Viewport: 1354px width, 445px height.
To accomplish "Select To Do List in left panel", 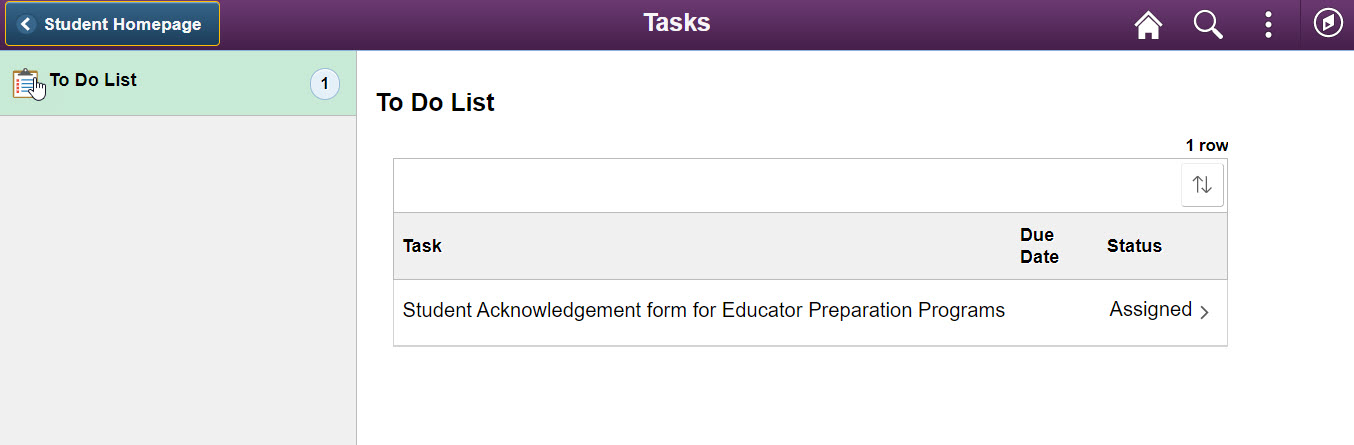I will coord(93,80).
